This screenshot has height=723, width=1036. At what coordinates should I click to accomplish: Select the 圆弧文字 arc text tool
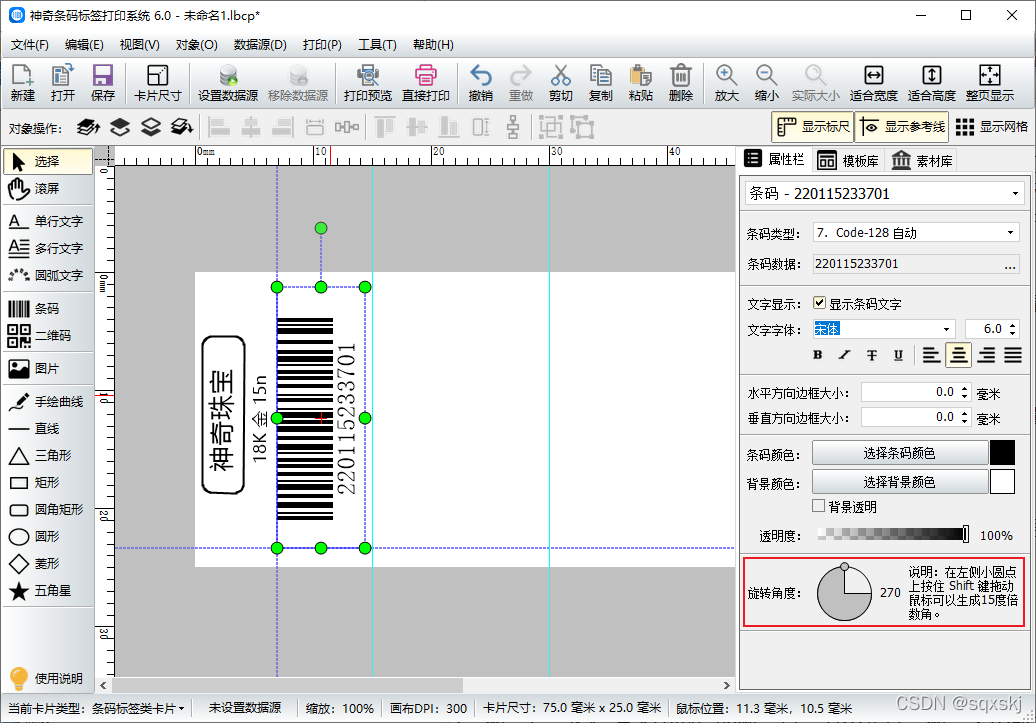(48, 276)
